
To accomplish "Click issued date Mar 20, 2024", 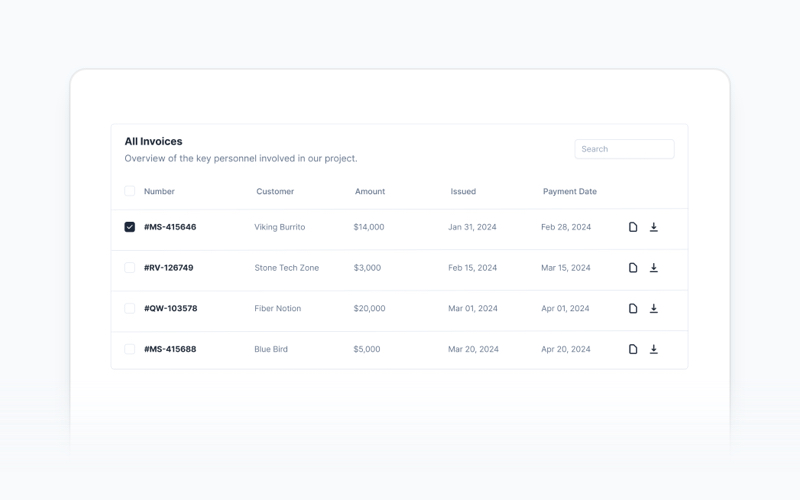I will tap(473, 349).
